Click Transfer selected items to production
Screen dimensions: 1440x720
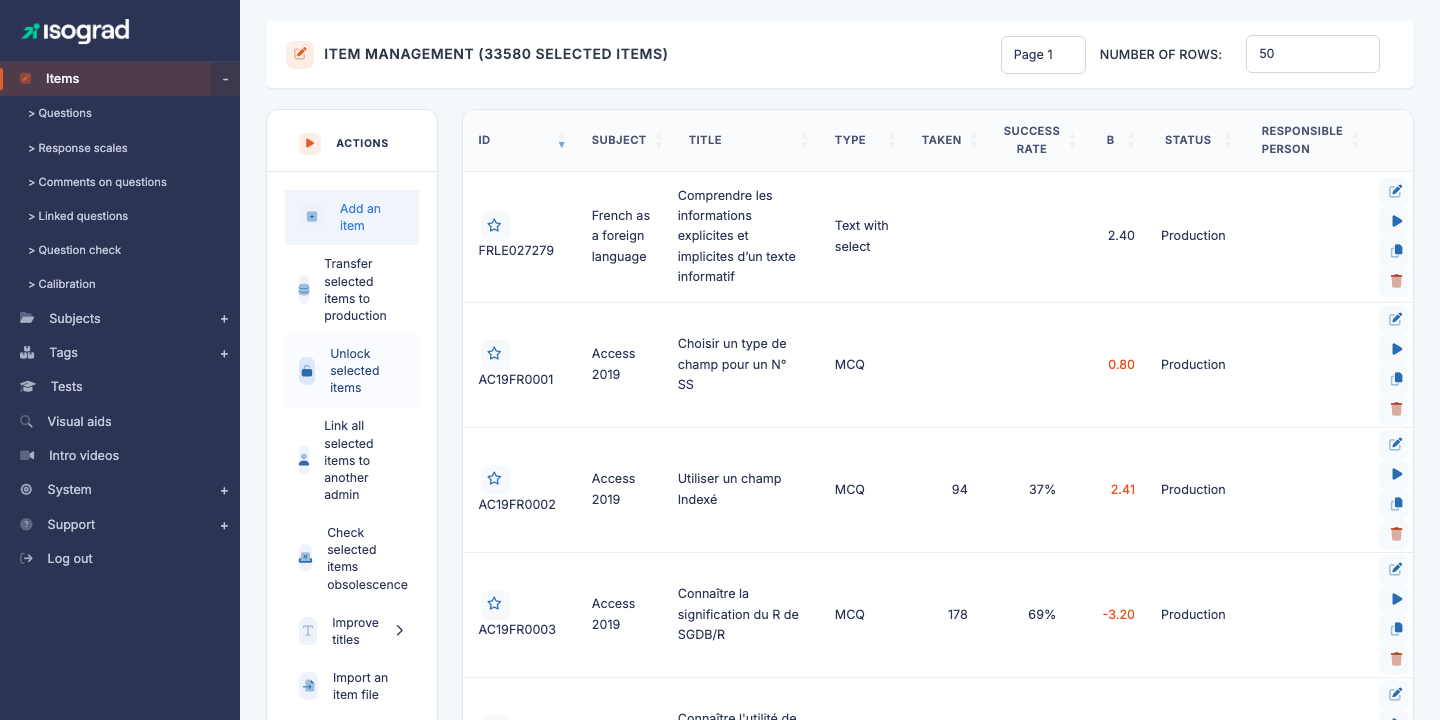352,290
